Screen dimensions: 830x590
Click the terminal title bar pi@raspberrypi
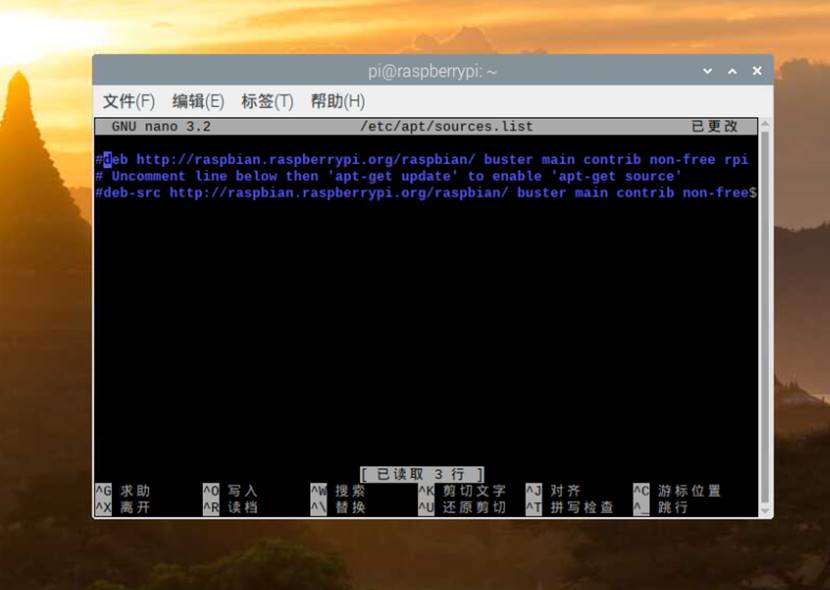click(x=432, y=71)
